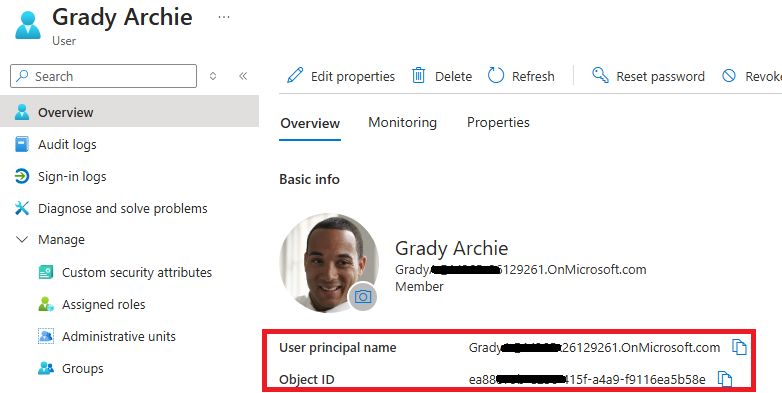
Task: Click the Revoke button label
Action: (764, 76)
